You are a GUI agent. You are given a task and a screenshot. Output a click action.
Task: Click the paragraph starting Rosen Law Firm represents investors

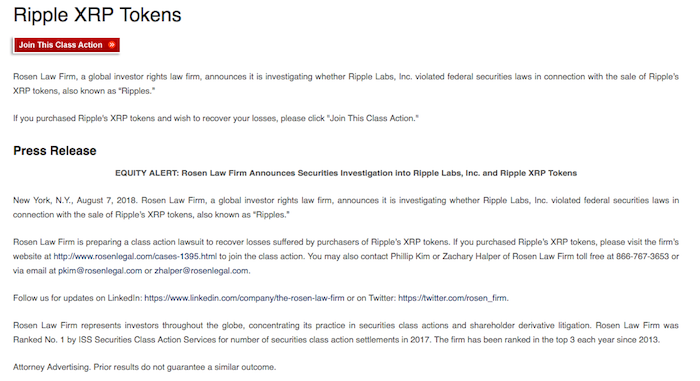click(x=346, y=332)
